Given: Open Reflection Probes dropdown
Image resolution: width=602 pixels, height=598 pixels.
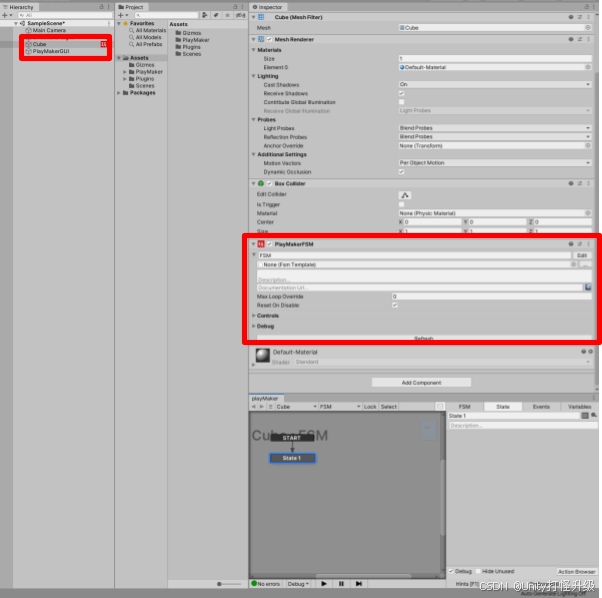Looking at the screenshot, I should tap(495, 137).
